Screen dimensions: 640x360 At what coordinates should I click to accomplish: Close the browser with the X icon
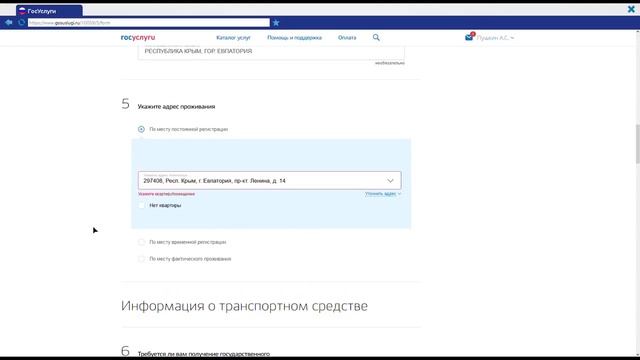pos(631,9)
